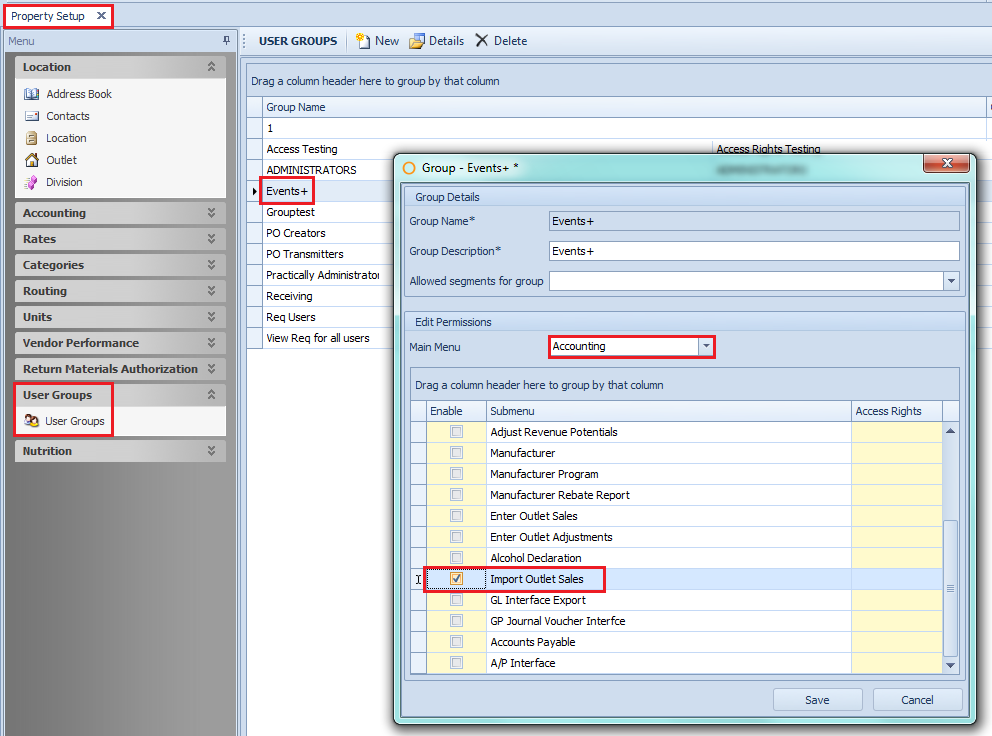Uncheck the Import Outlet Sales checkbox

pyautogui.click(x=456, y=579)
